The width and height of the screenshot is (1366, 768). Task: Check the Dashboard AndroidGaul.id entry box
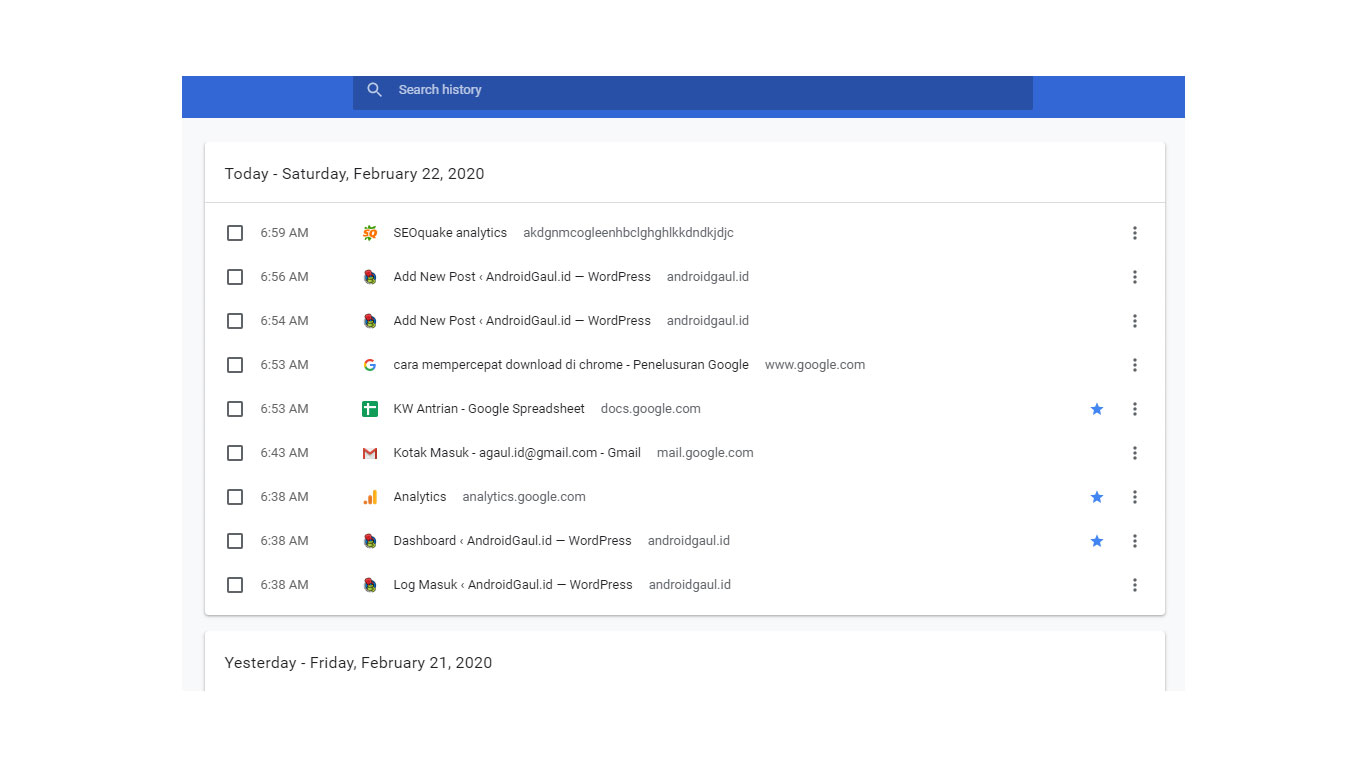pos(235,541)
